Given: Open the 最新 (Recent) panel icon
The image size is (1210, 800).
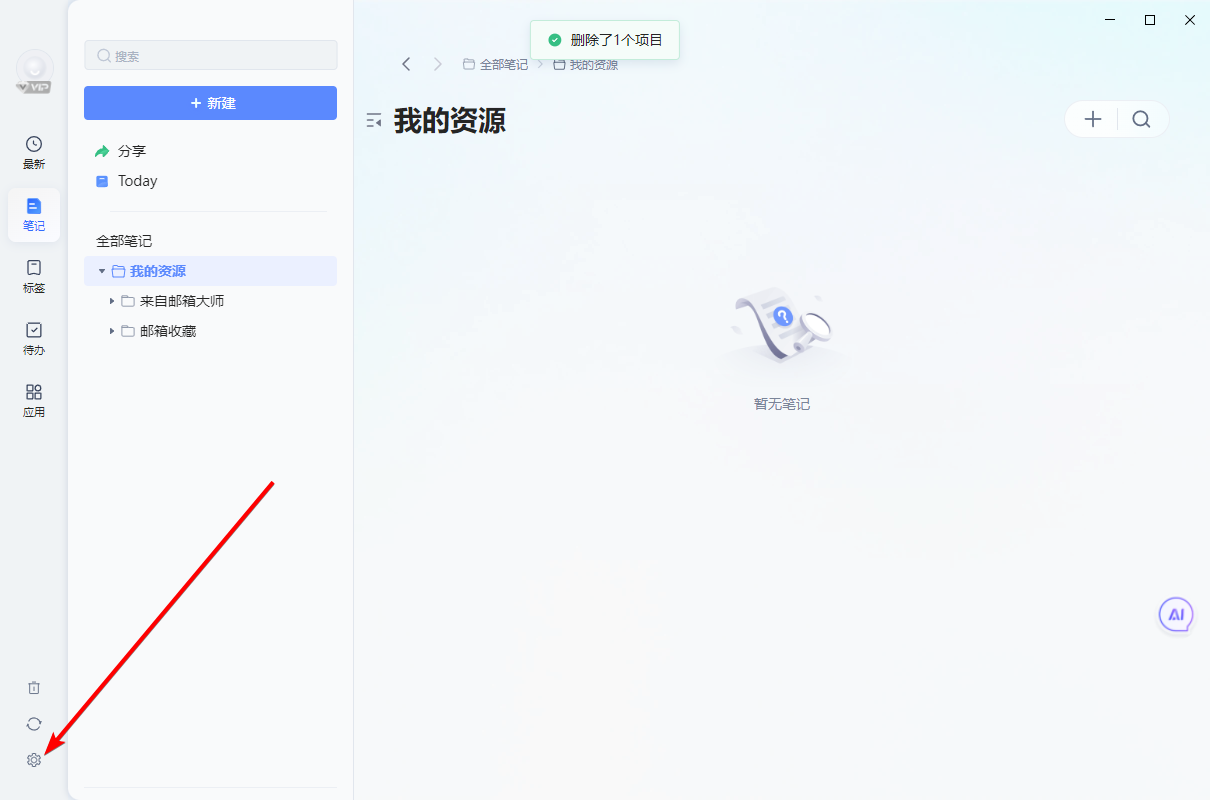Looking at the screenshot, I should point(33,152).
